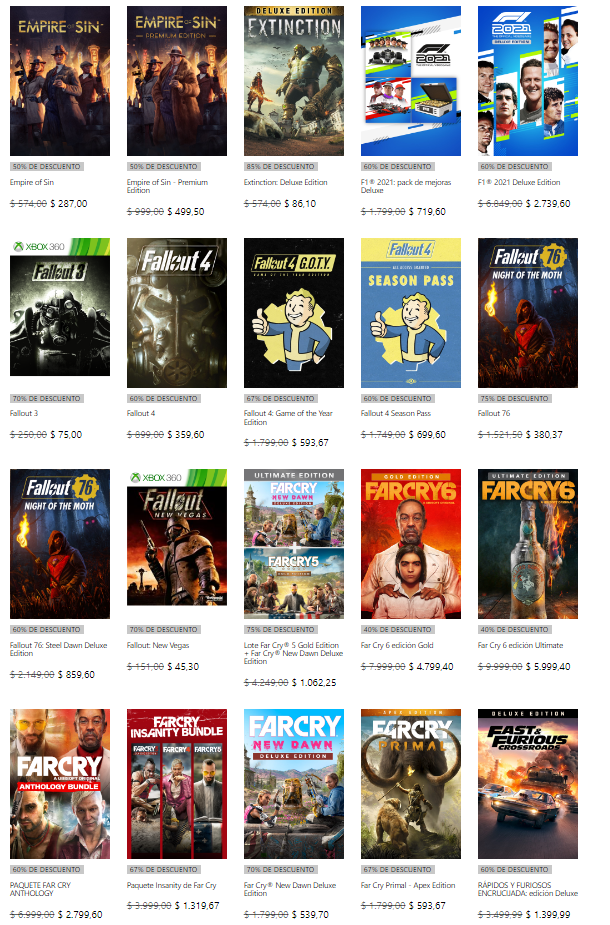Click the Fallout New Vegas cover art
The image size is (610, 925).
176,537
